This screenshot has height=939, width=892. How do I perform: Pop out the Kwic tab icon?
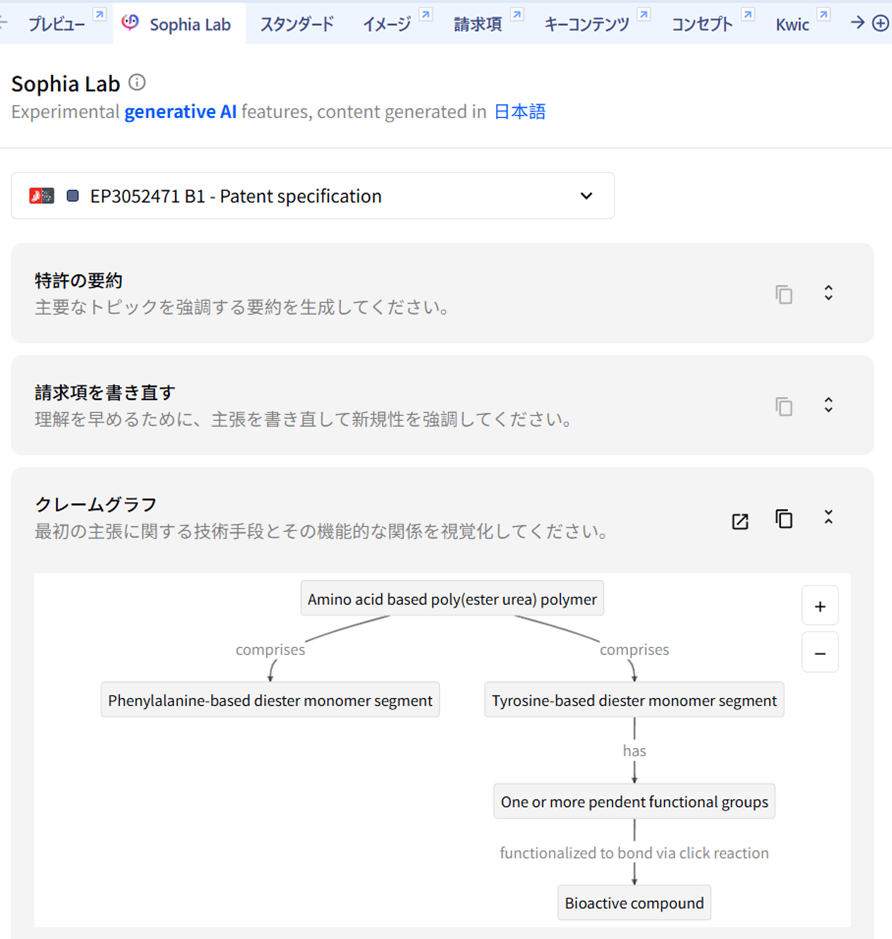[824, 14]
